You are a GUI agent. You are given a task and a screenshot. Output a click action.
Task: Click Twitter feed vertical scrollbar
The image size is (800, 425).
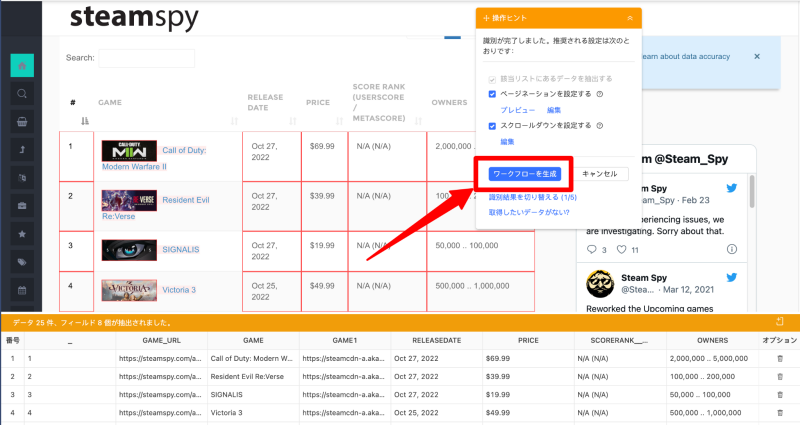752,191
